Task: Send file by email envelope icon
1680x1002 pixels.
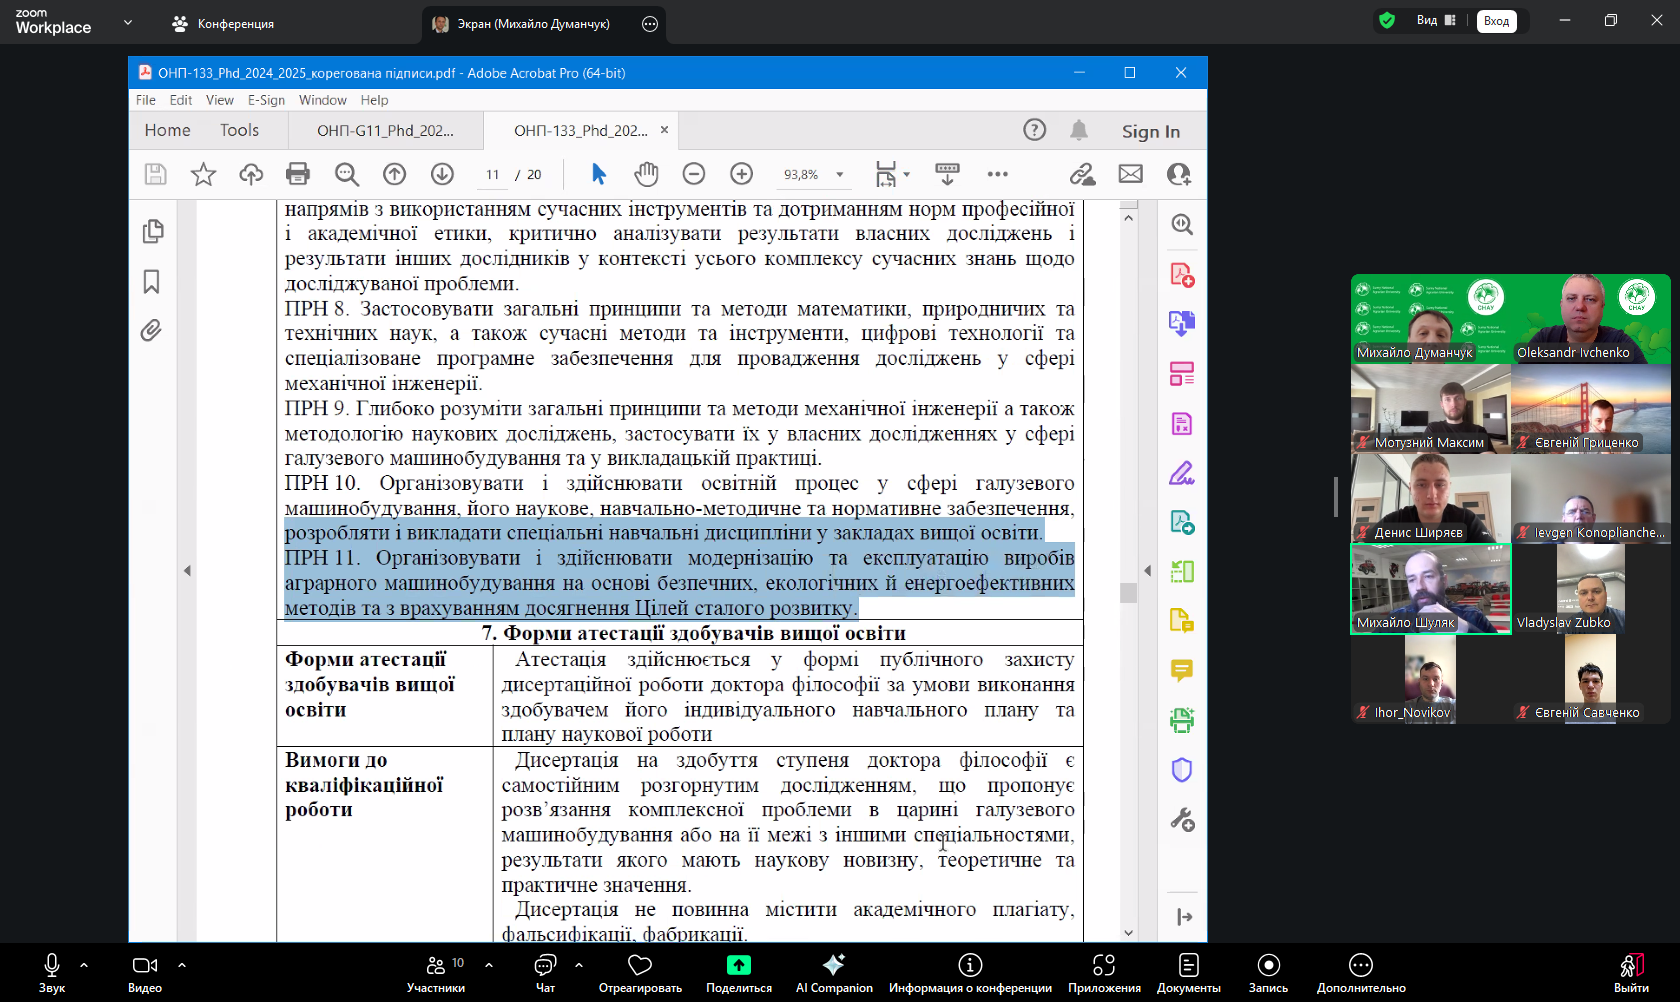Action: [1130, 174]
